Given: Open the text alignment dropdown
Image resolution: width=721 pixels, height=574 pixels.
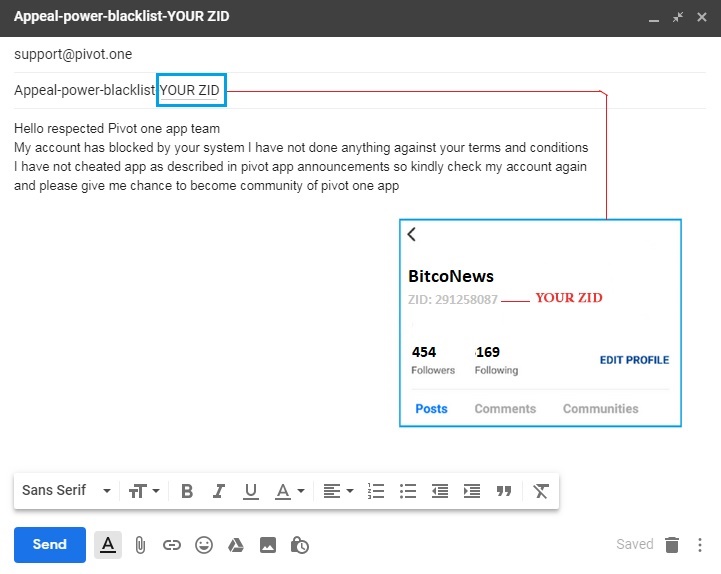Looking at the screenshot, I should pyautogui.click(x=338, y=491).
